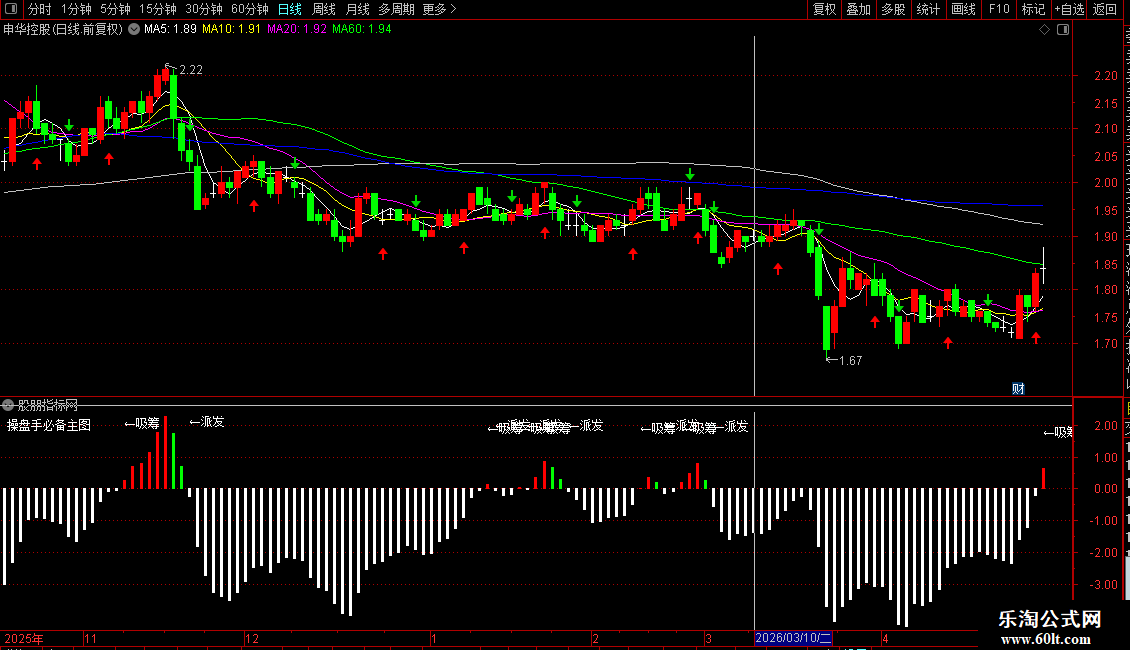The height and width of the screenshot is (650, 1130).
Task: Click the MA5: 1.89 indicator label
Action: pyautogui.click(x=170, y=29)
